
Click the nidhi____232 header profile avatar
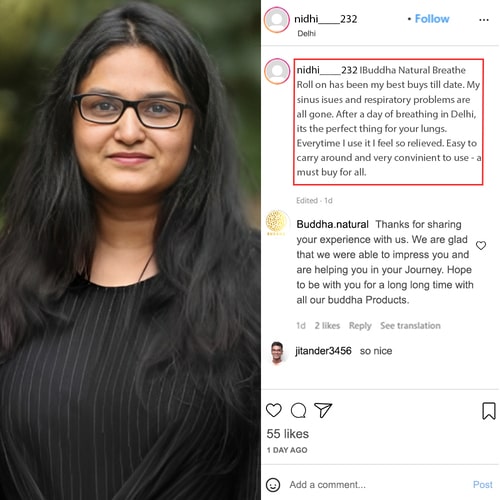[x=277, y=20]
